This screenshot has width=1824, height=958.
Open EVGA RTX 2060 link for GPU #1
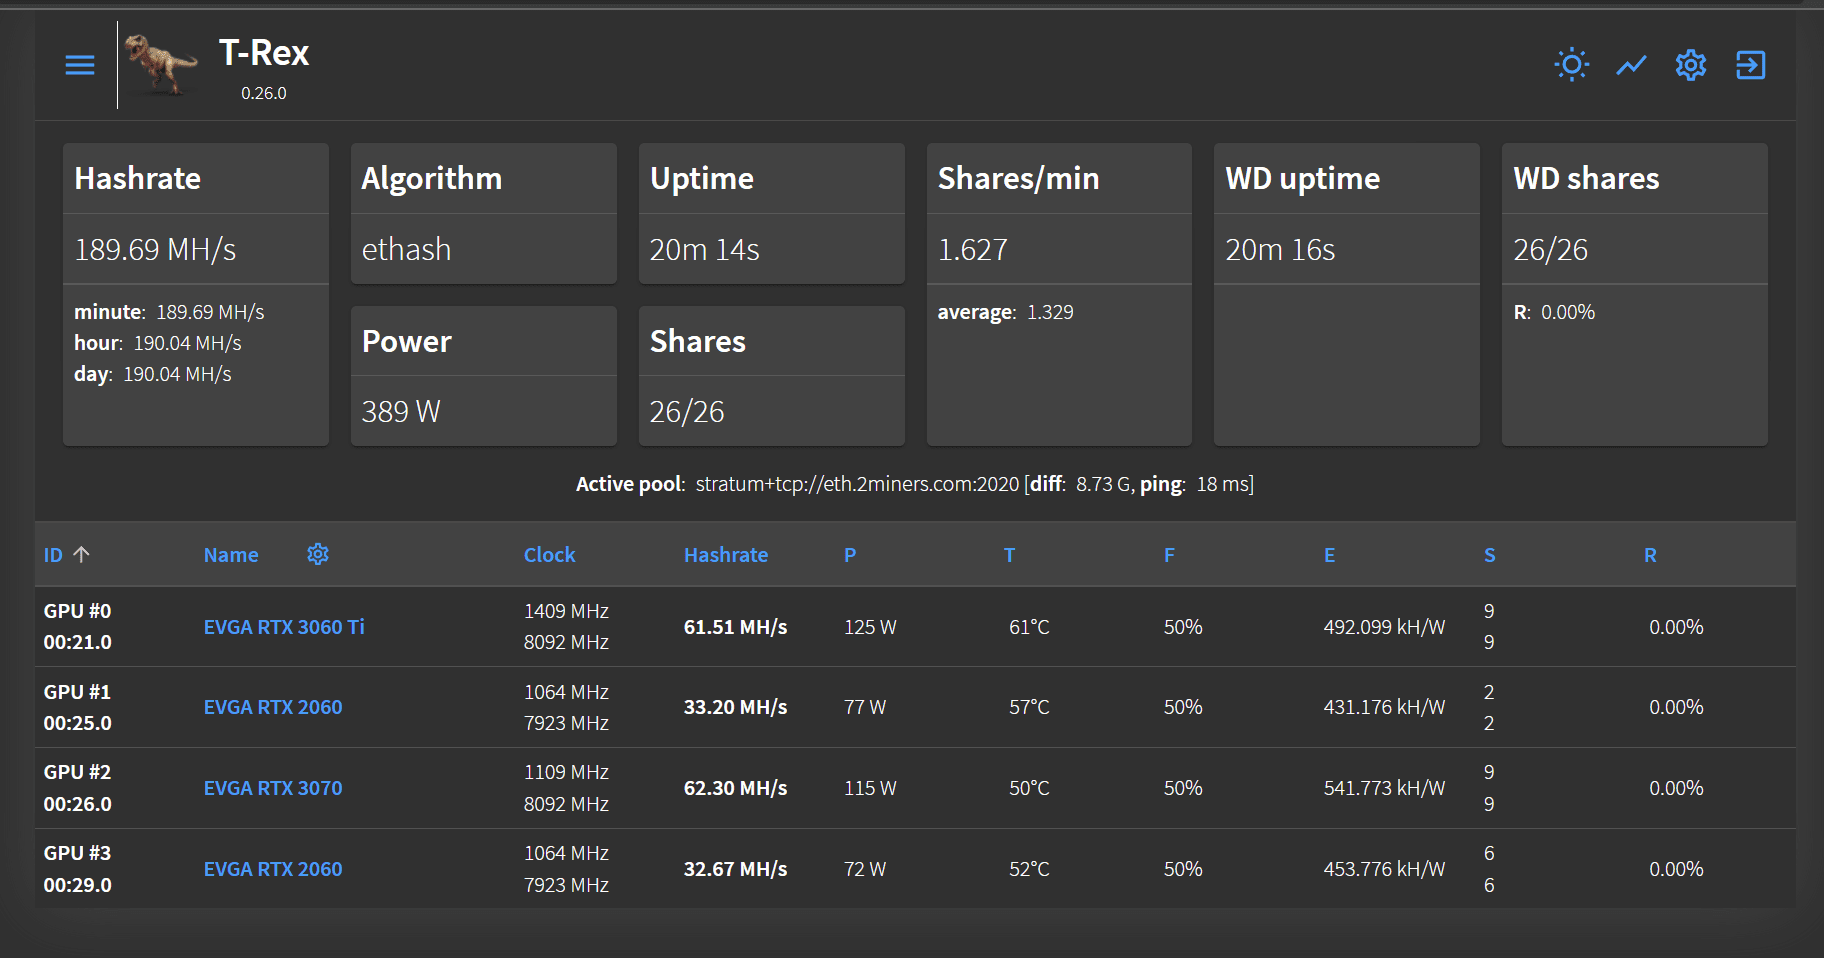273,707
